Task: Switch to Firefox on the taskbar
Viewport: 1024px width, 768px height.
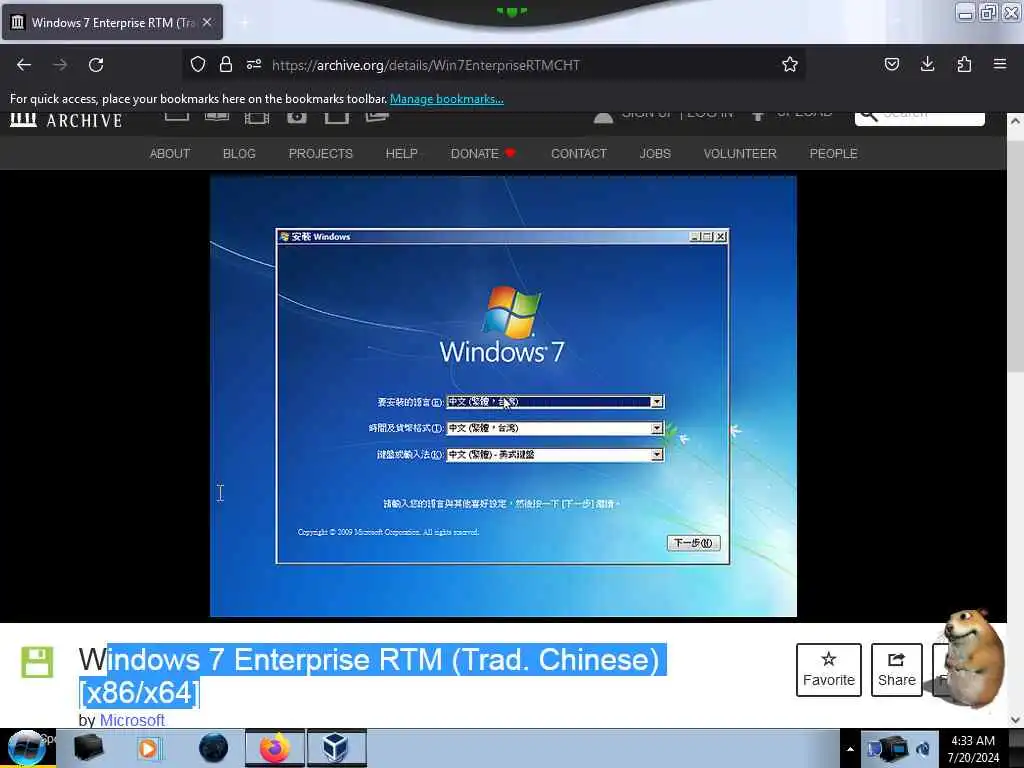Action: pyautogui.click(x=275, y=748)
